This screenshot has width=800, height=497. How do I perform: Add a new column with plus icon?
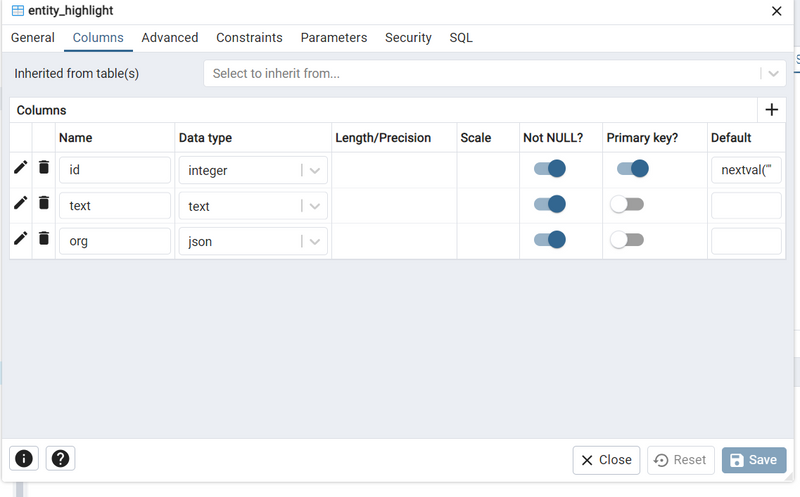[771, 110]
